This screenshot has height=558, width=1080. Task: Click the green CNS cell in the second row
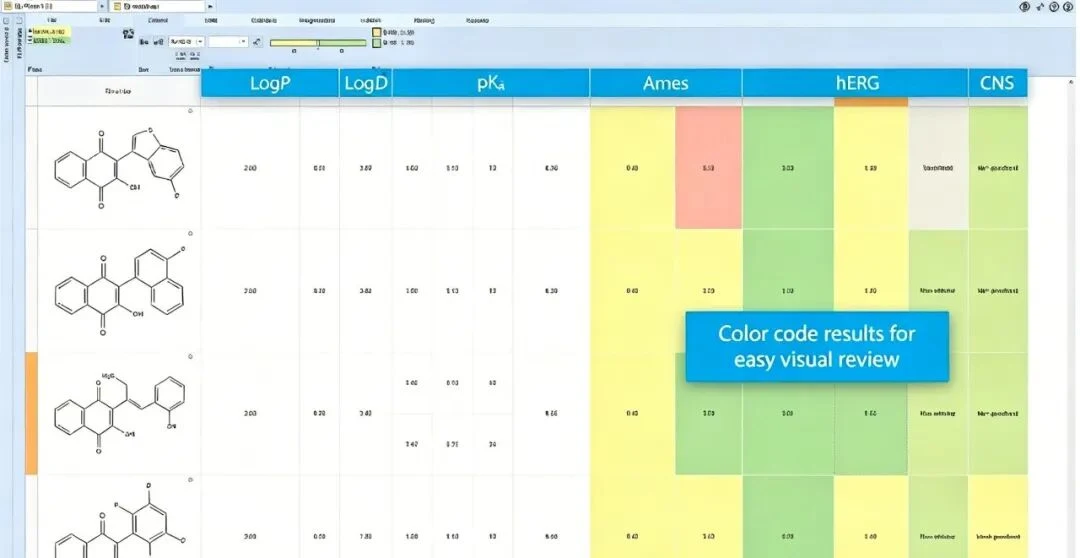(998, 291)
